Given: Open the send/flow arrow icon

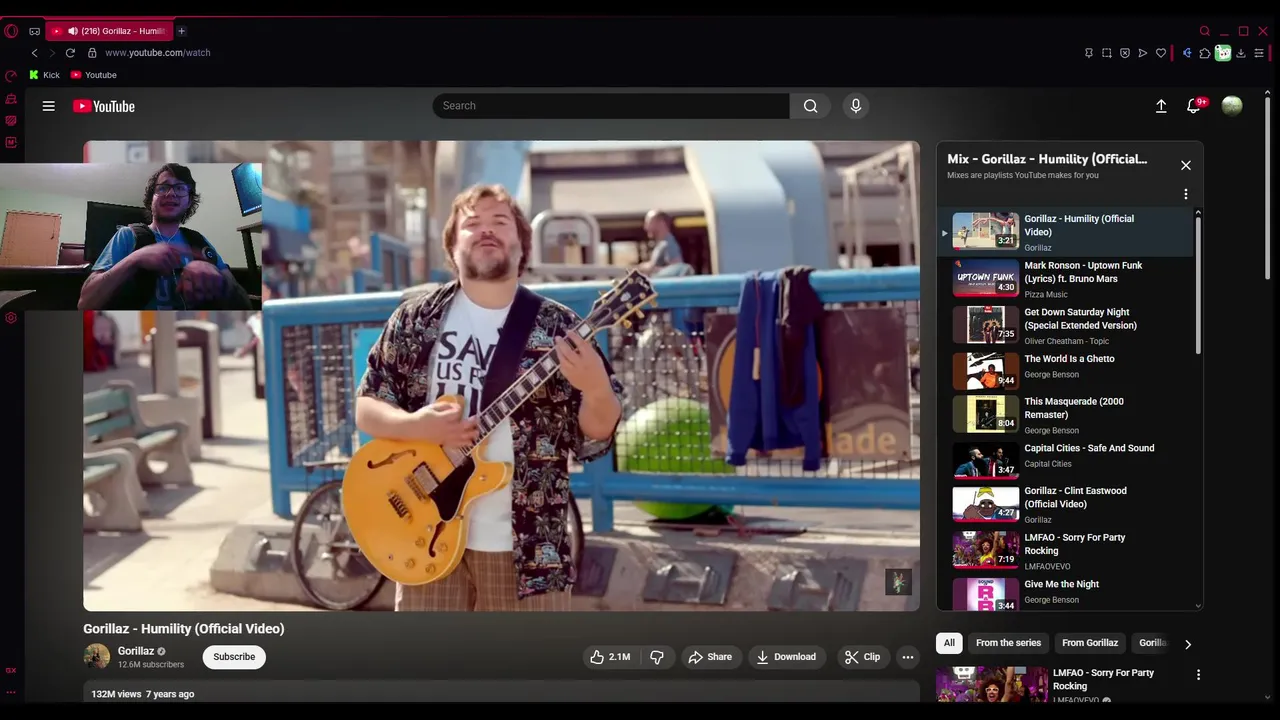Looking at the screenshot, I should click(x=1143, y=53).
